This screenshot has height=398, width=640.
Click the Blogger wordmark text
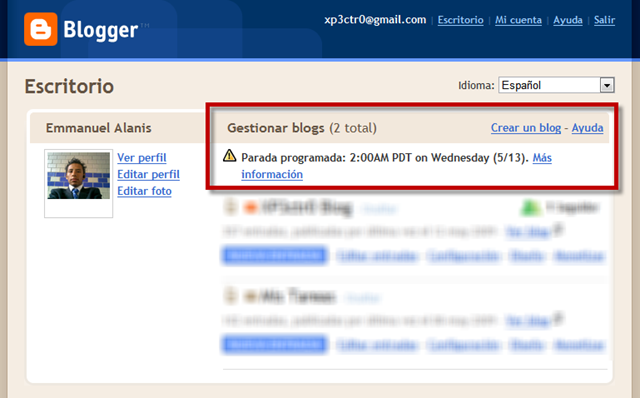101,31
